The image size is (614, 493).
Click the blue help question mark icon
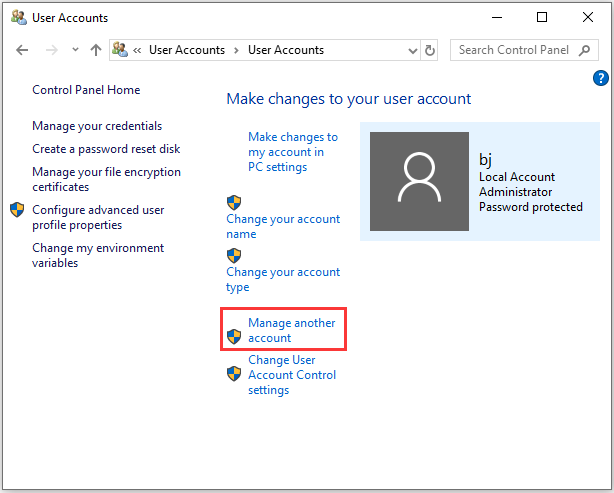click(x=600, y=78)
